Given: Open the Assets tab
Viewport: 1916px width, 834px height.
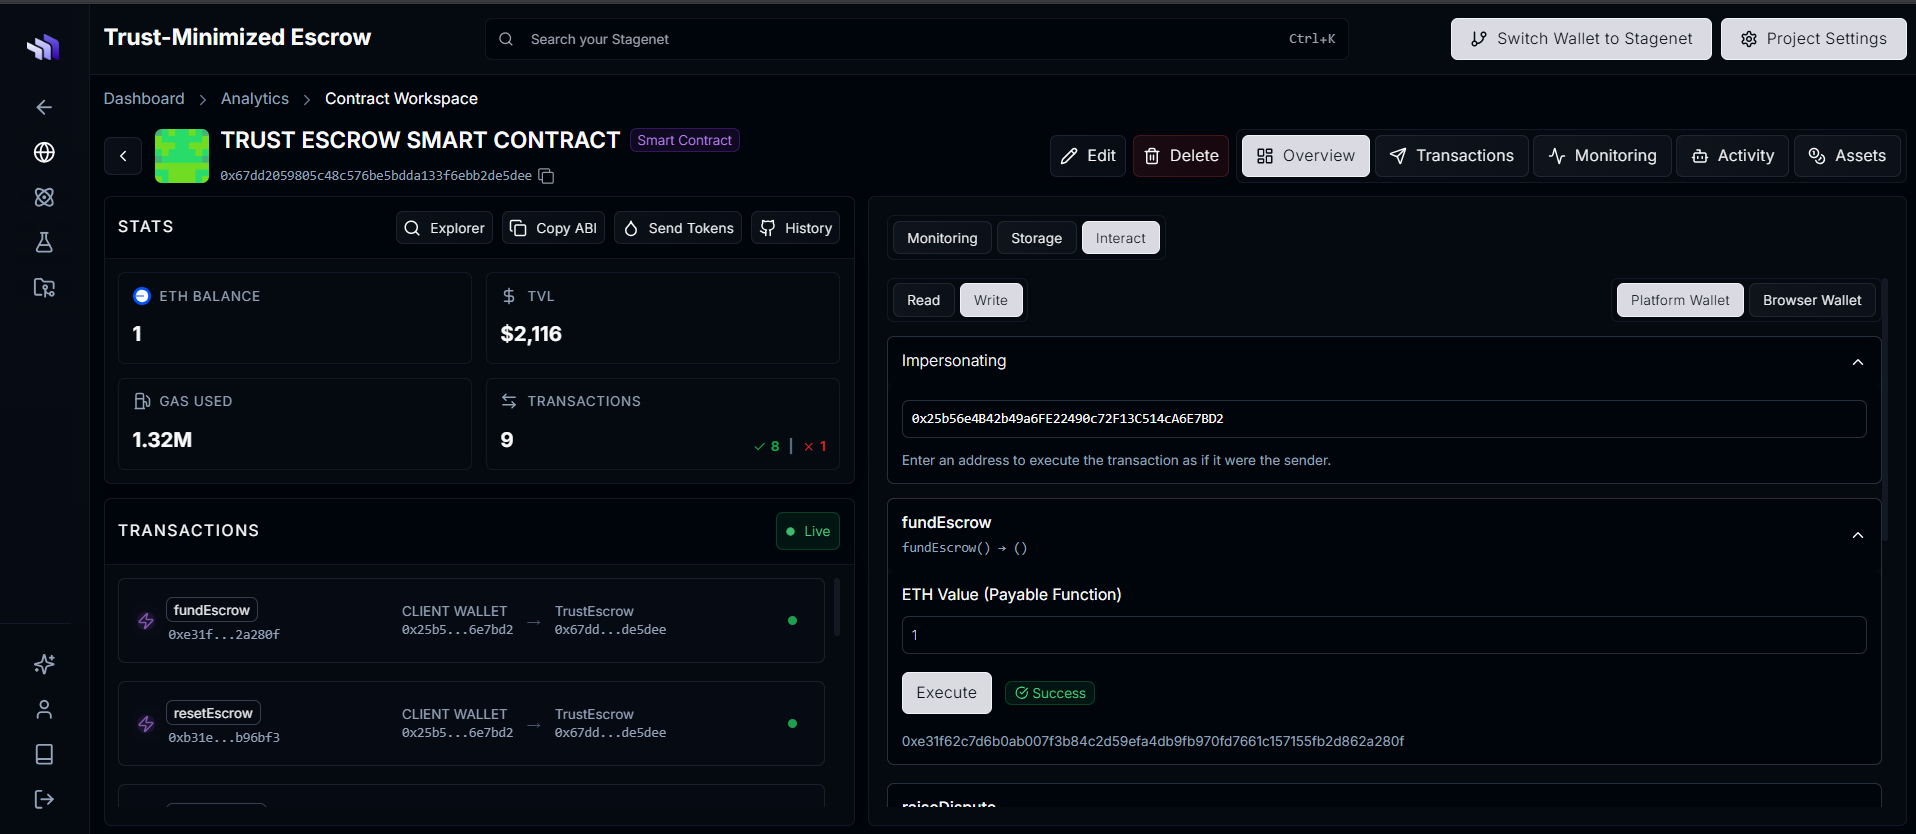Looking at the screenshot, I should (x=1847, y=156).
